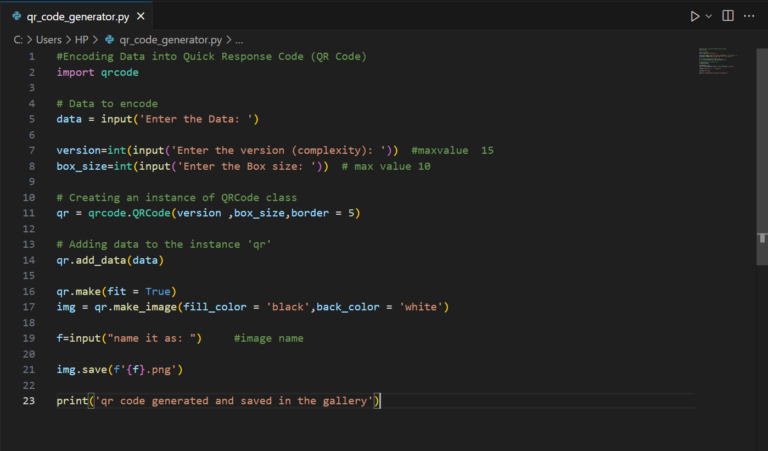
Task: Click the C: breadcrumb segment
Action: click(x=18, y=40)
